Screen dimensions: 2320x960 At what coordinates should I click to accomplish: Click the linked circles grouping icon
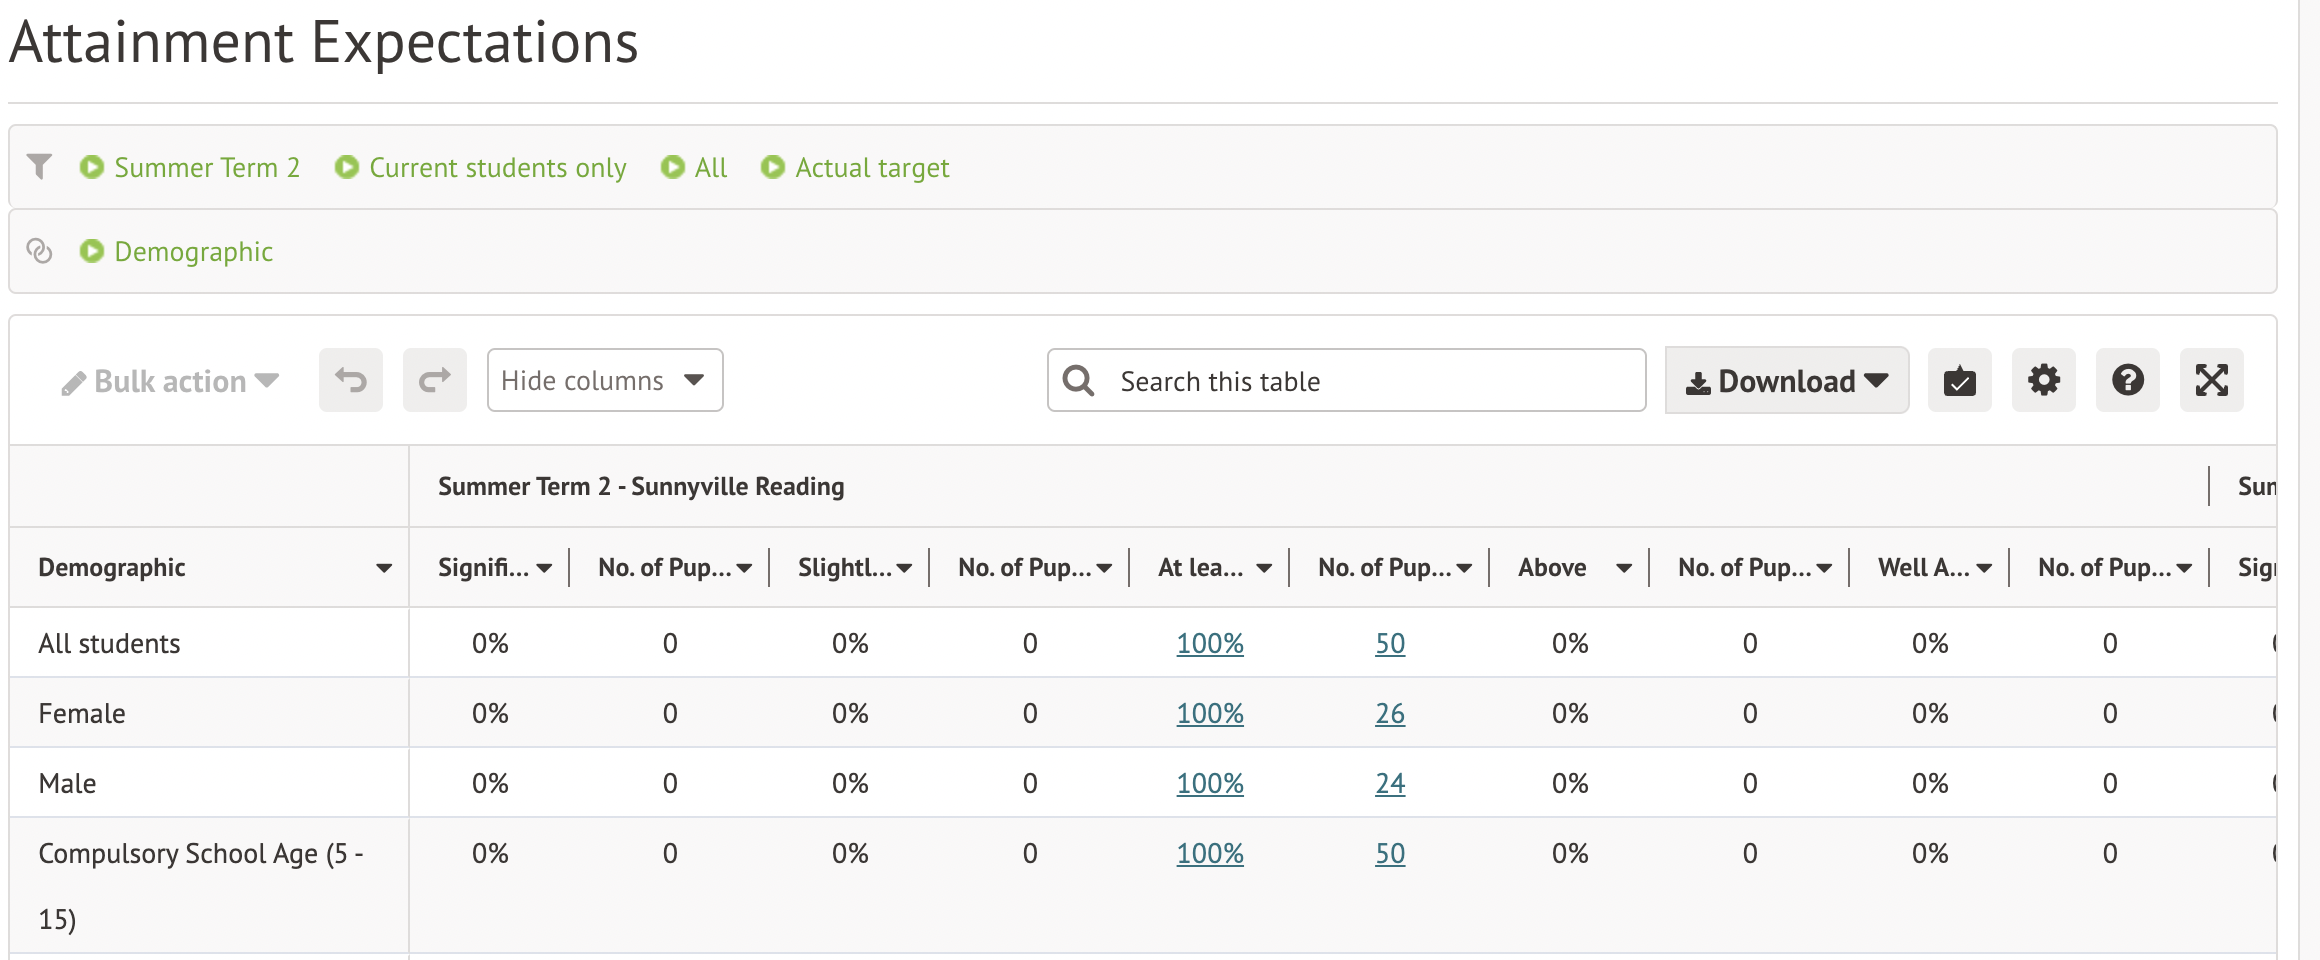(40, 251)
